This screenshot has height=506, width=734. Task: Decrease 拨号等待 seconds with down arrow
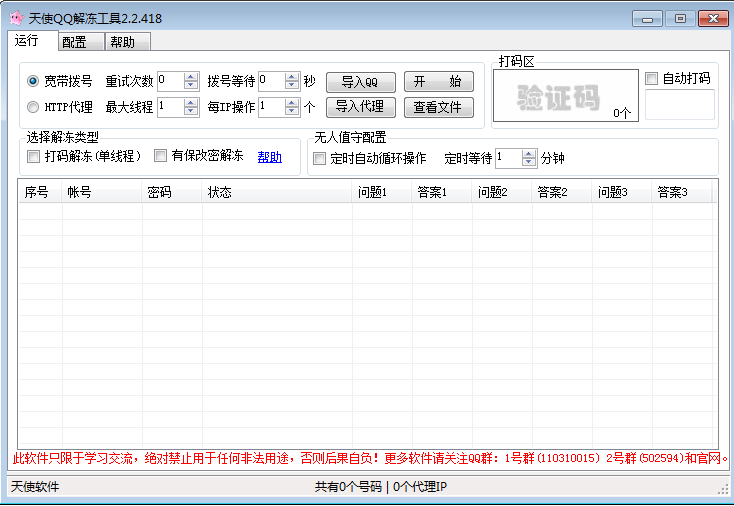(x=292, y=85)
